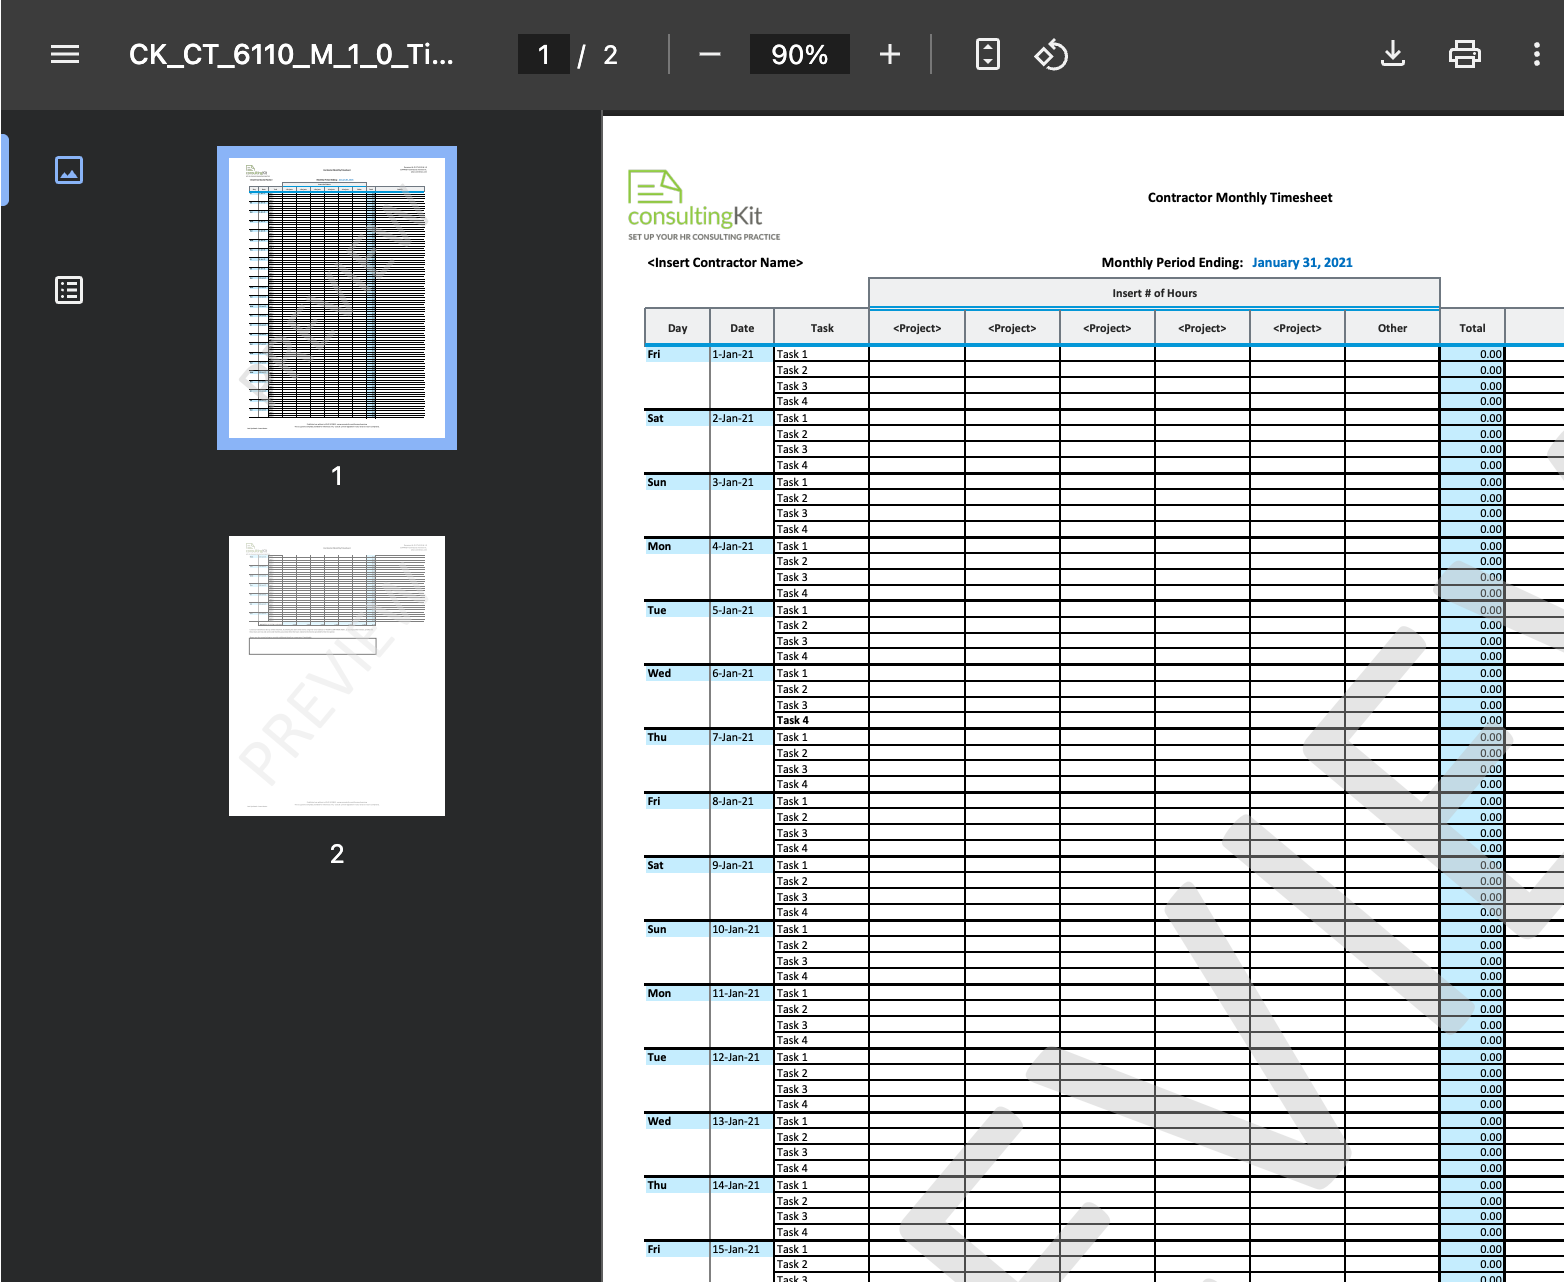The height and width of the screenshot is (1282, 1564).
Task: Click the January 31, 2021 date text
Action: [1302, 263]
